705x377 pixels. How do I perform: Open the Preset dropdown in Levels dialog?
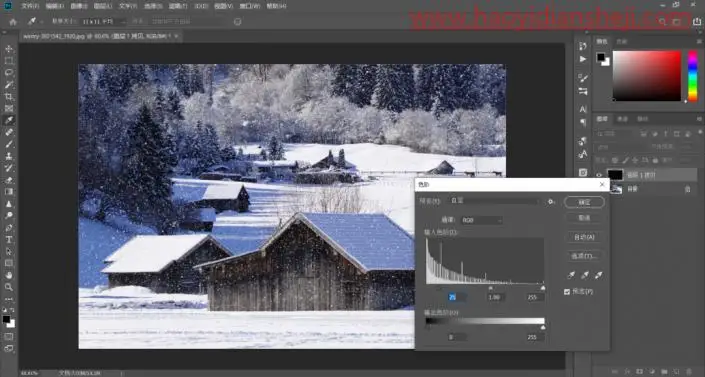coord(494,202)
